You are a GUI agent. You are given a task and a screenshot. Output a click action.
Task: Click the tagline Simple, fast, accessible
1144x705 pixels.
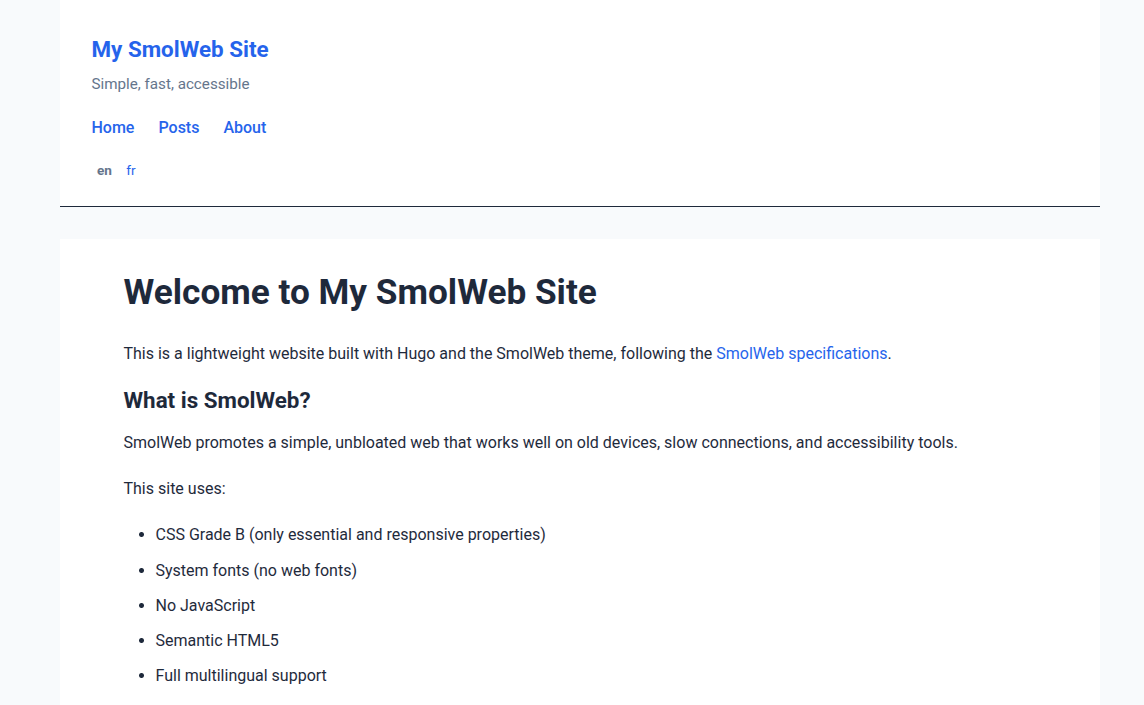click(170, 84)
